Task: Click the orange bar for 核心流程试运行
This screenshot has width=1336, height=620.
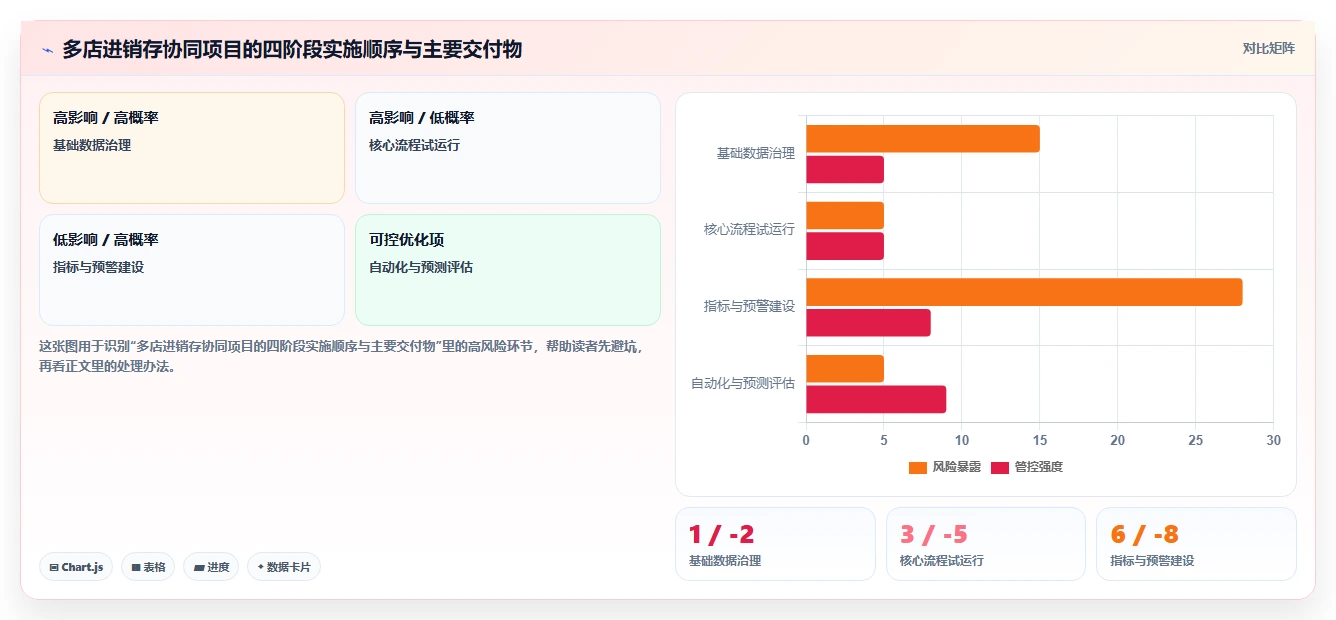Action: [845, 215]
